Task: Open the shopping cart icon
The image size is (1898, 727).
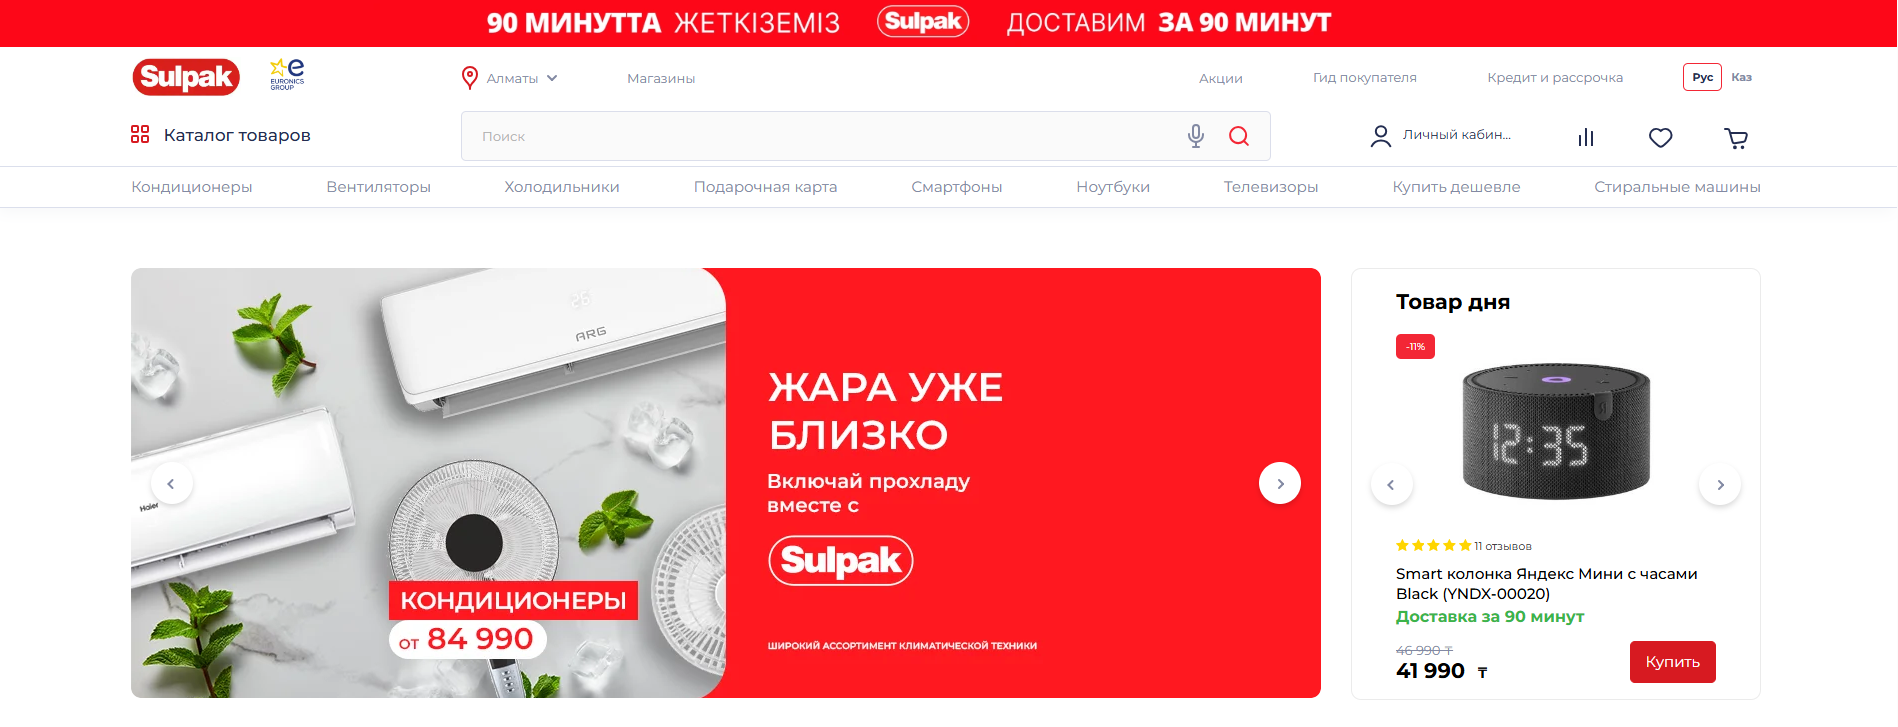Action: 1736,138
